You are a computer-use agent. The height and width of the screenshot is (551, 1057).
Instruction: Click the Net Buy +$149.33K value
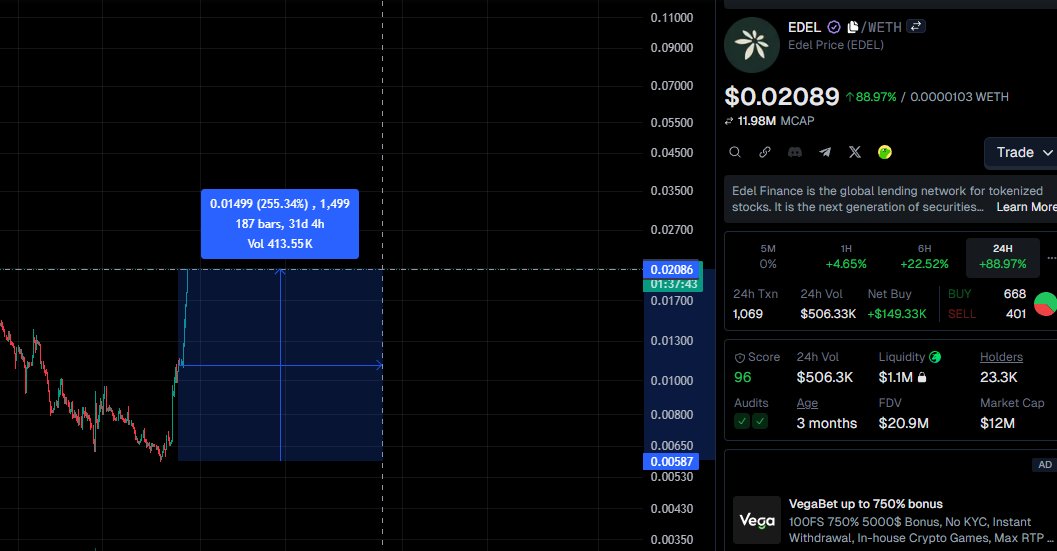pyautogui.click(x=897, y=314)
